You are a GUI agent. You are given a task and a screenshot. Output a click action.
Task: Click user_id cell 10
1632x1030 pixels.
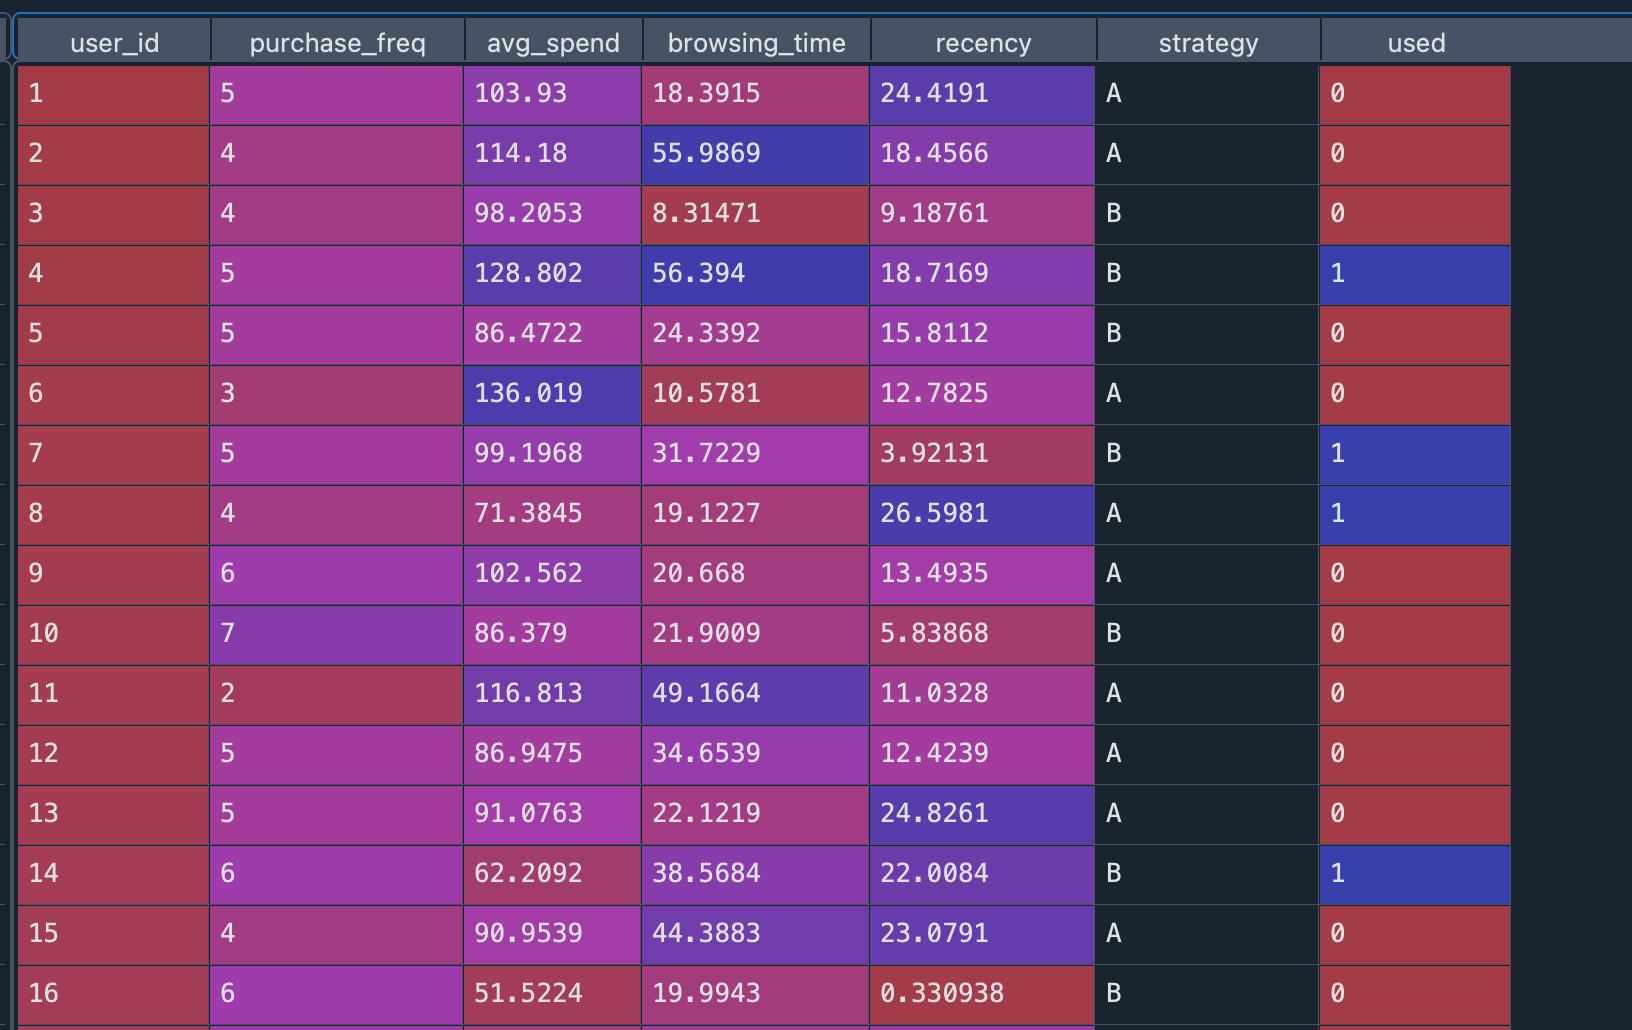click(x=113, y=635)
